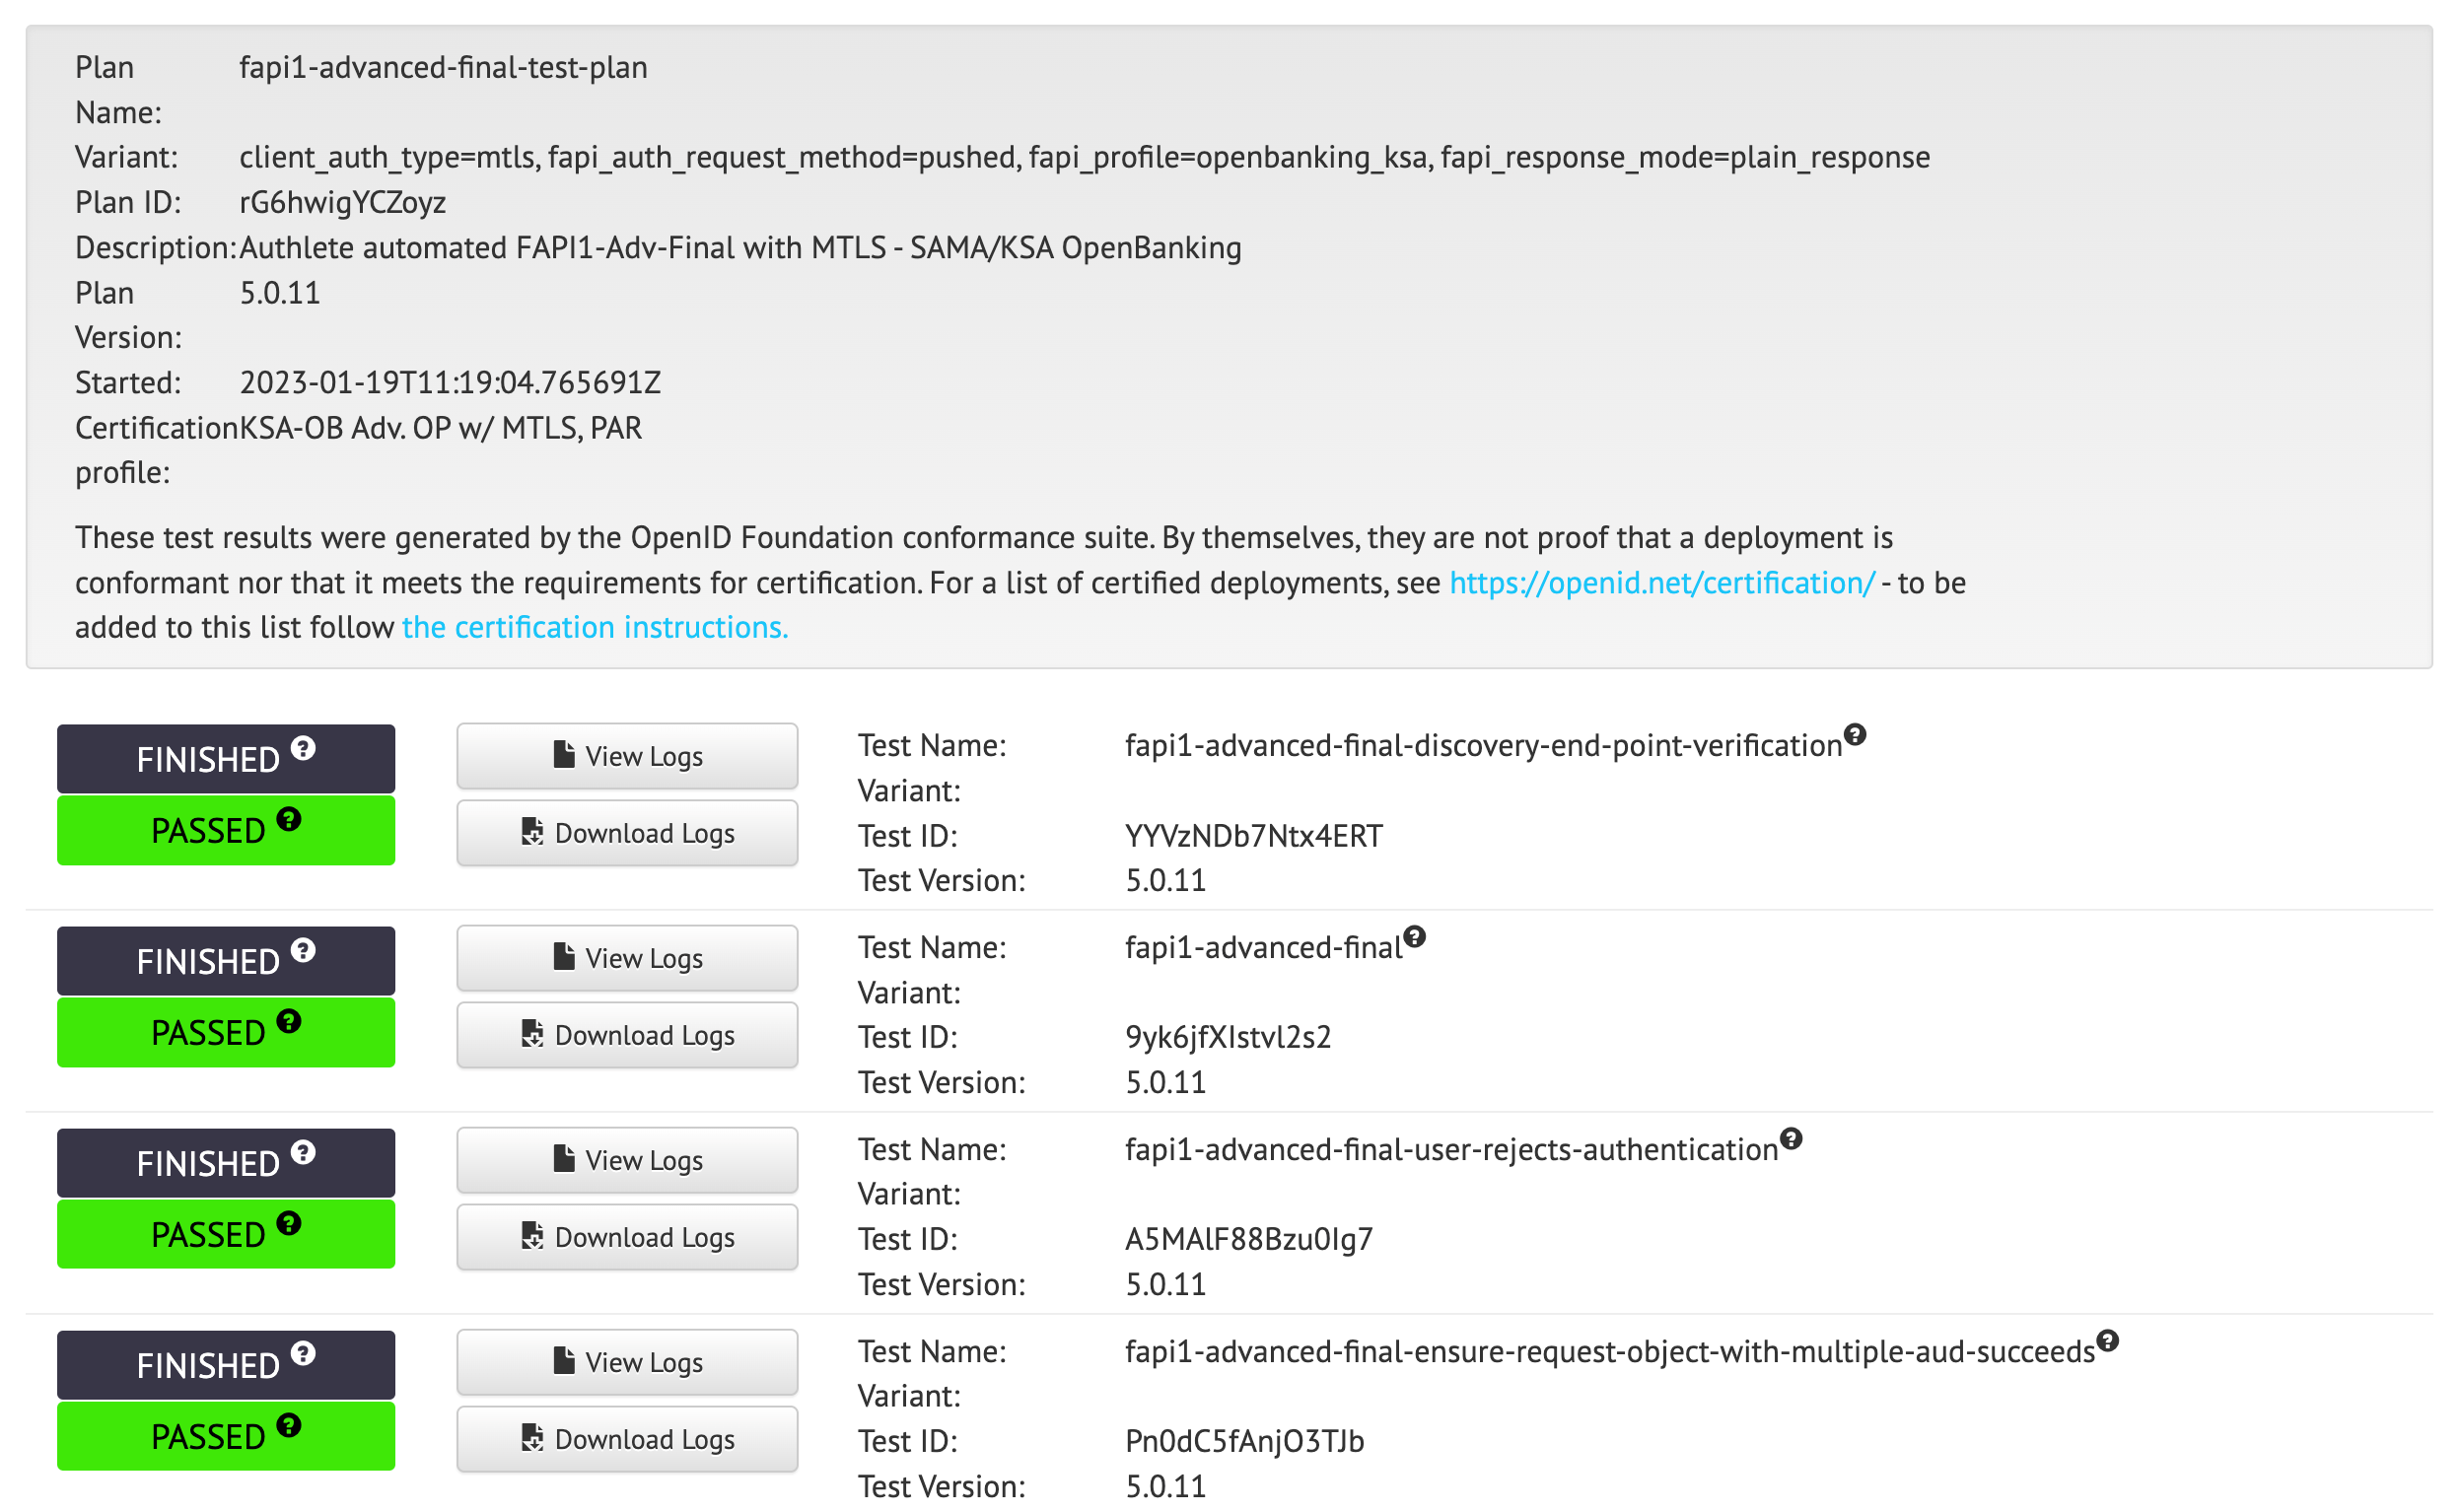Click help icon beside discovery-end-point-verification test name
The height and width of the screenshot is (1512, 2461).
click(x=1855, y=735)
